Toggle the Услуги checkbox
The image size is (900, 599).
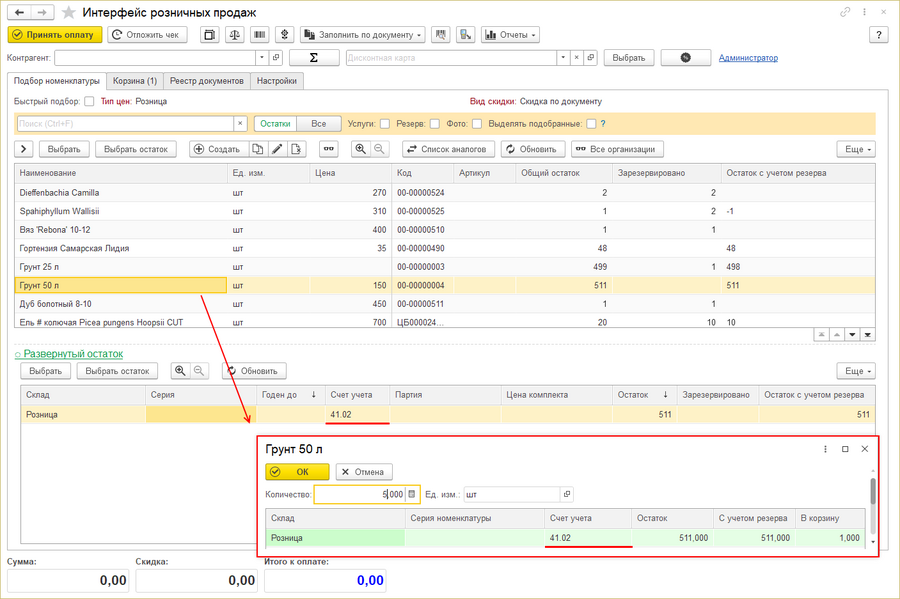tap(385, 124)
